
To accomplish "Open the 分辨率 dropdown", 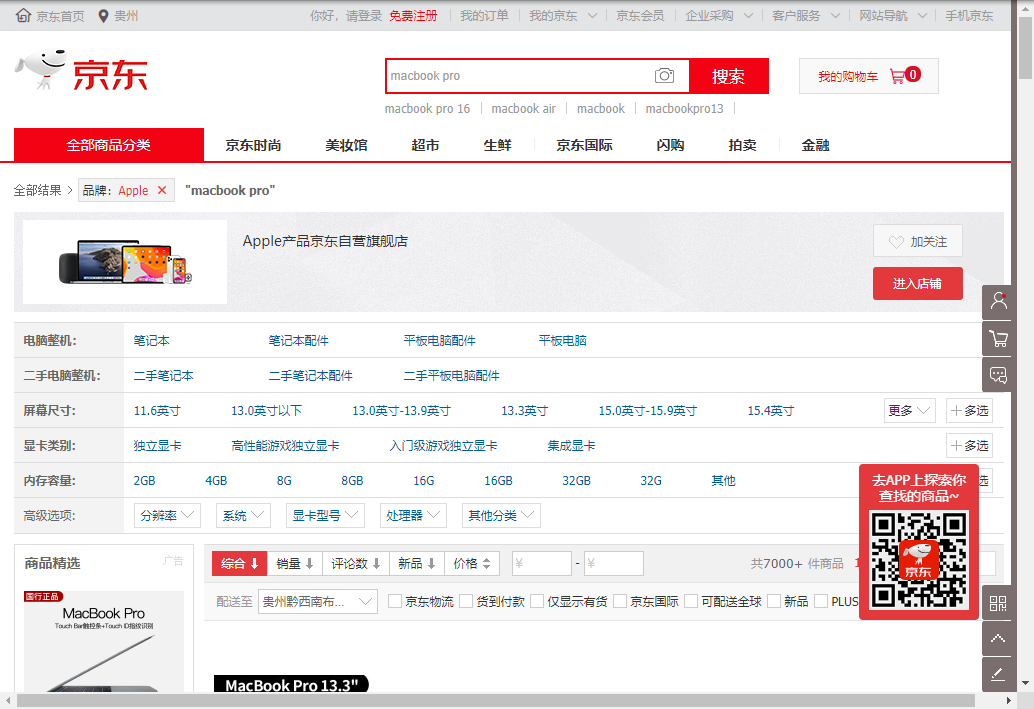I will (167, 516).
